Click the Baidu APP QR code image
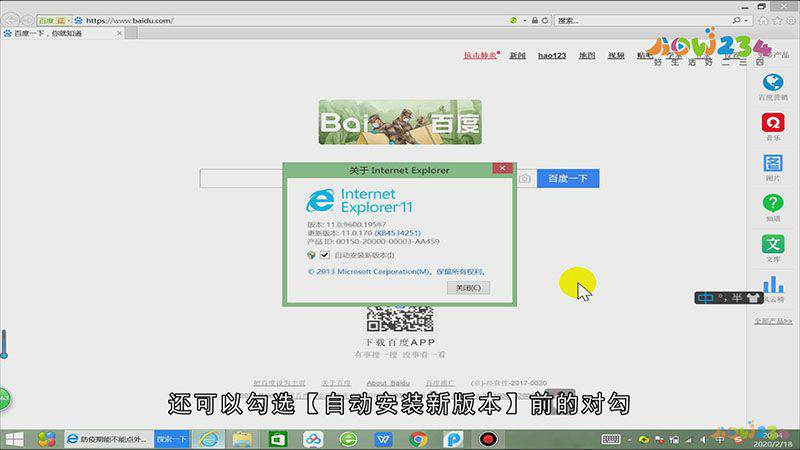The height and width of the screenshot is (450, 800). 399,319
